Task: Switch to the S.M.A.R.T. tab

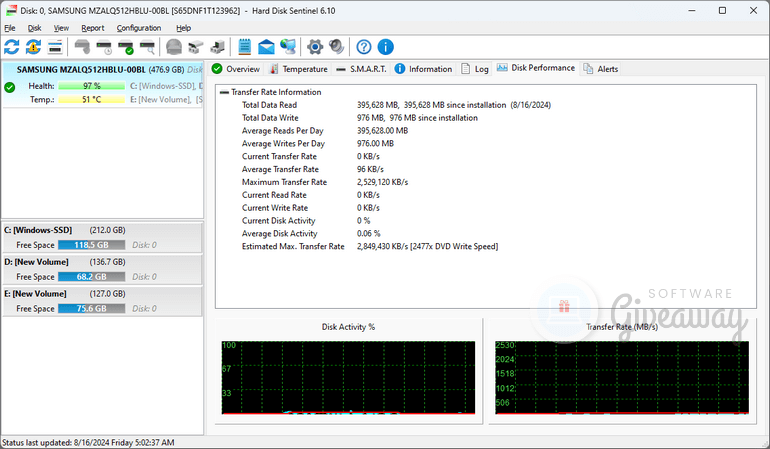Action: point(361,69)
